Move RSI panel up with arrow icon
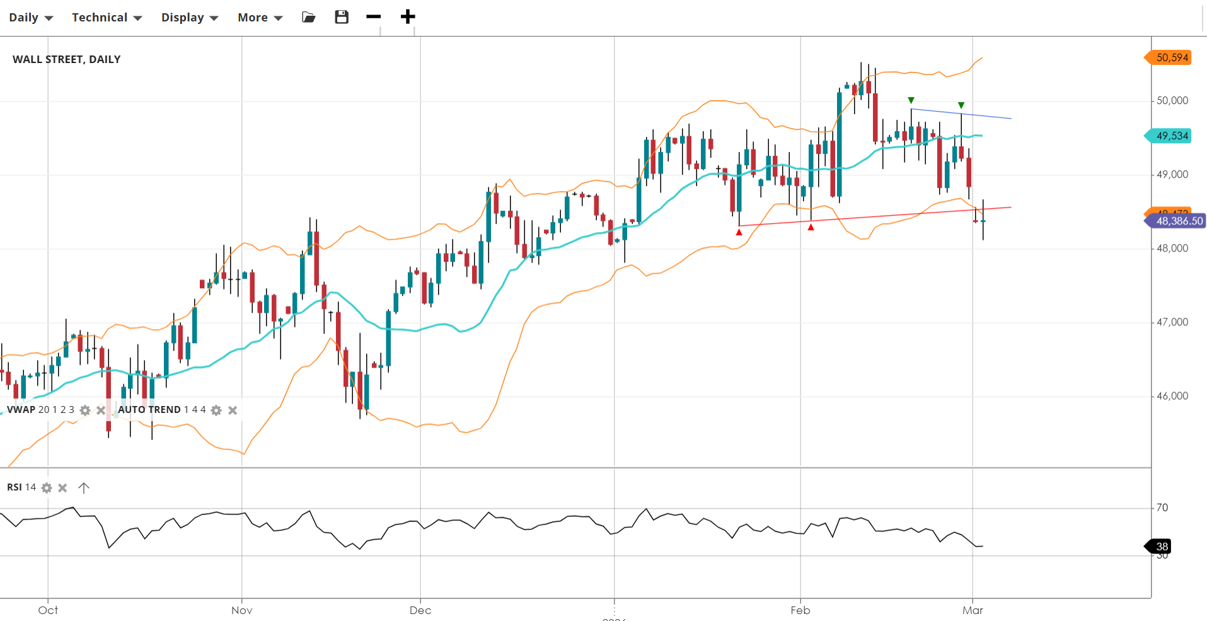1207x621 pixels. (x=84, y=488)
